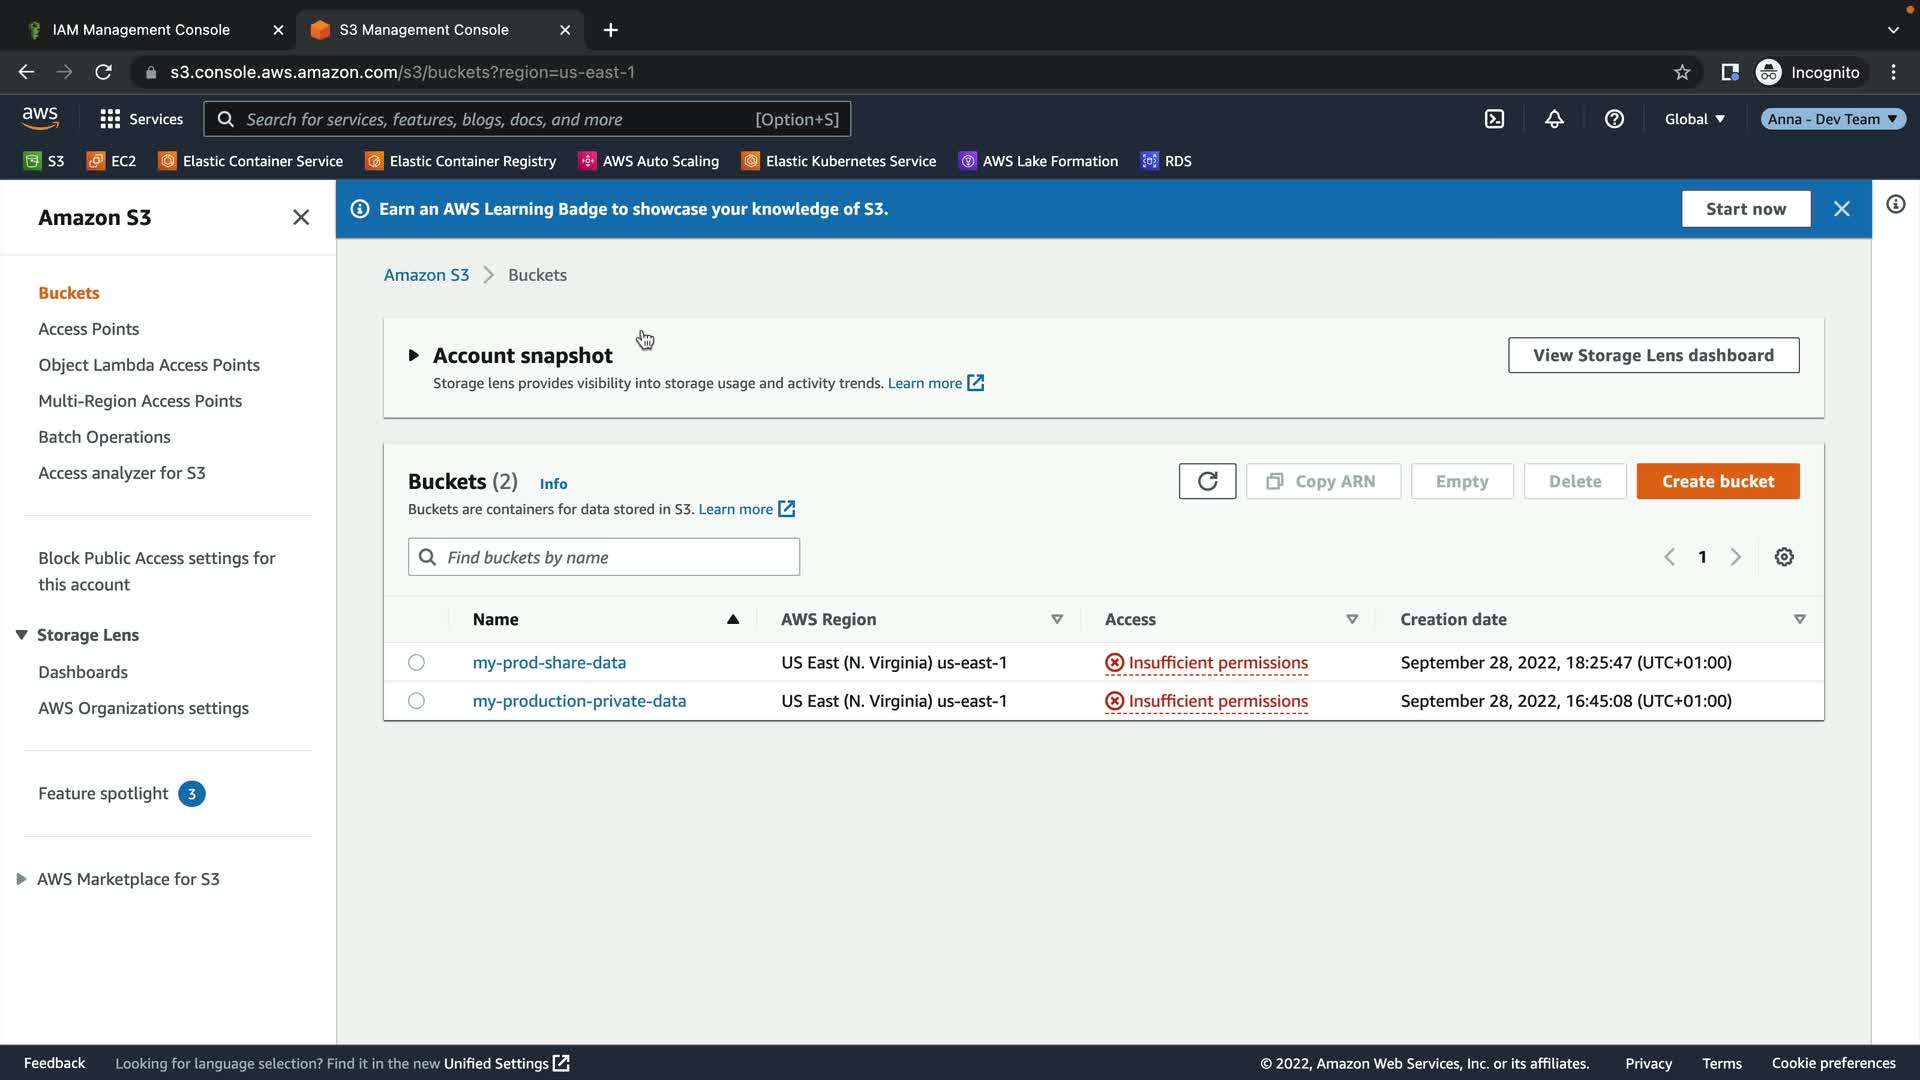Open Access Points in sidebar
The width and height of the screenshot is (1920, 1080).
click(88, 329)
